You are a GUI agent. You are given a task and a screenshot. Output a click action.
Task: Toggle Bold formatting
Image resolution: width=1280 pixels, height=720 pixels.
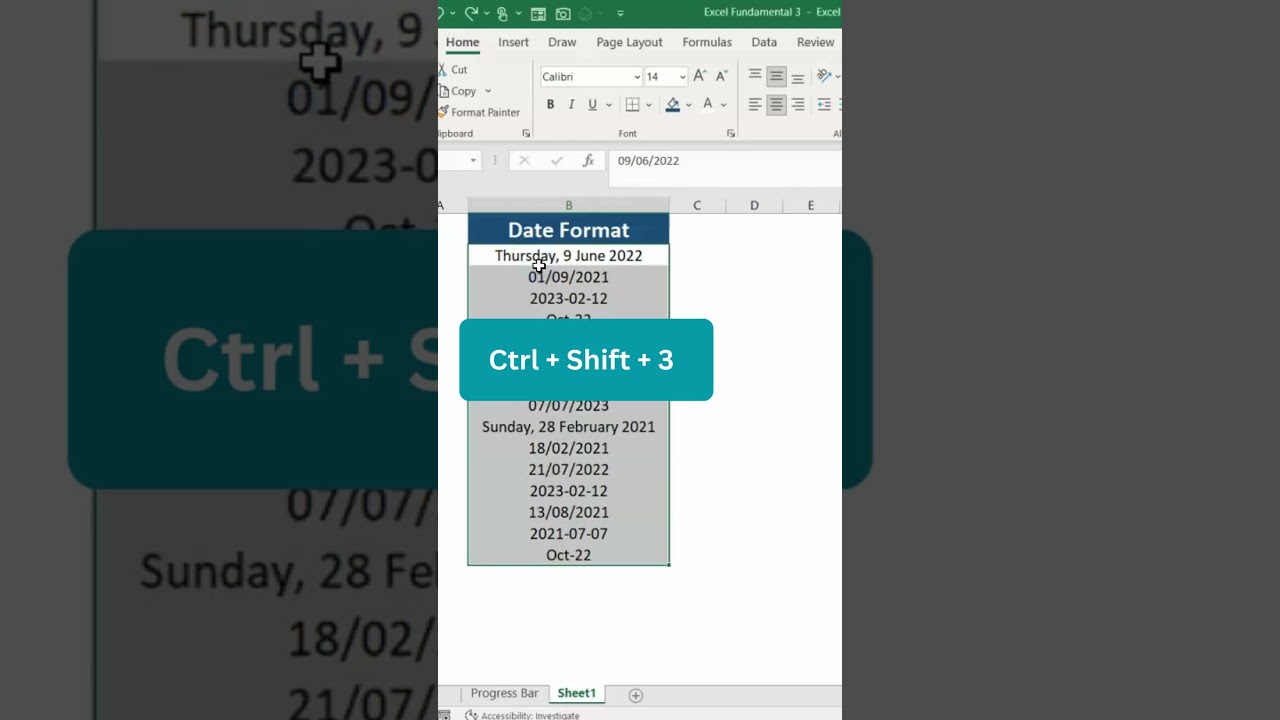coord(550,104)
